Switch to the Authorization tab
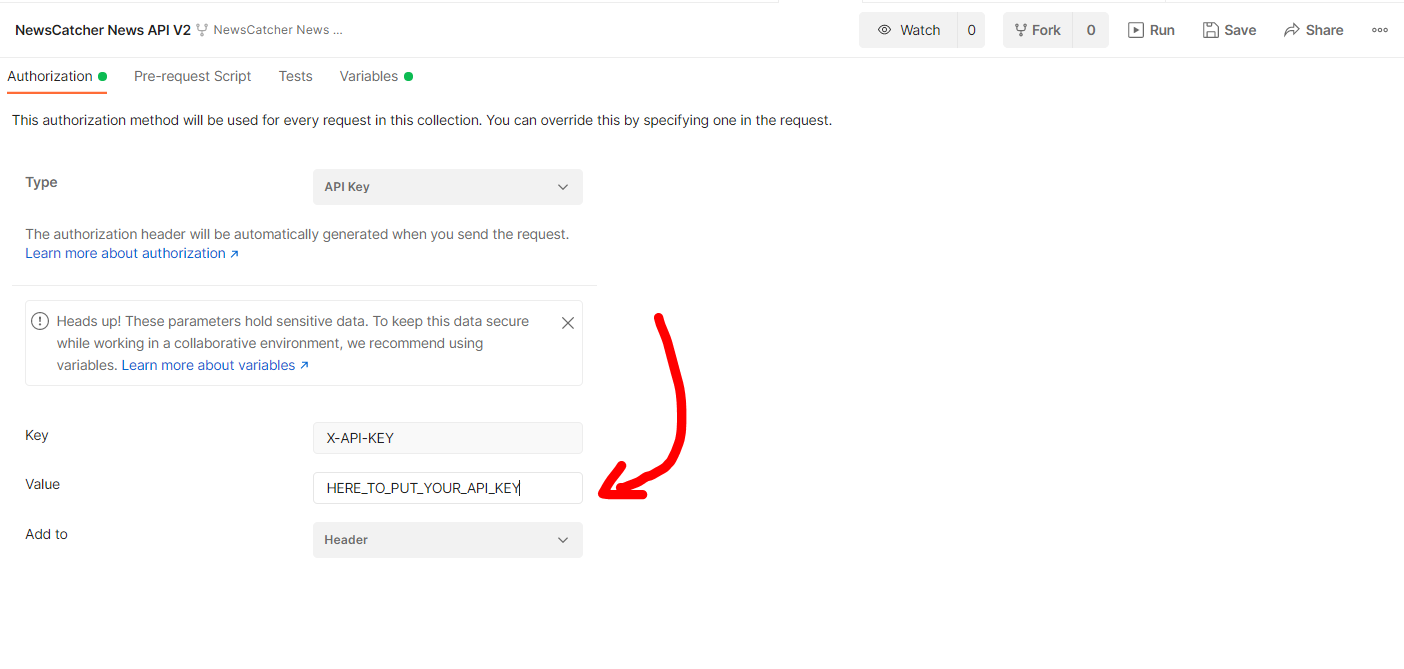This screenshot has height=669, width=1404. coord(57,76)
